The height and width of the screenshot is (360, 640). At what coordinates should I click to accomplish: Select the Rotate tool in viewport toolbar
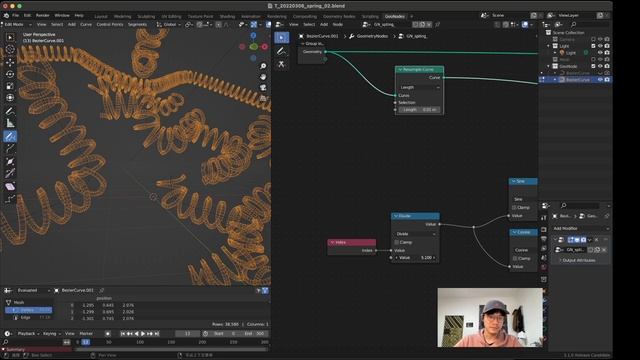[x=10, y=74]
